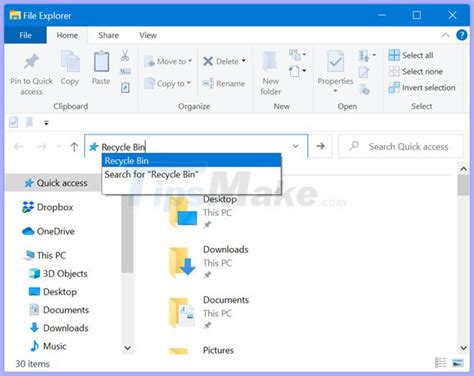
Task: Click Select all
Action: coord(411,55)
